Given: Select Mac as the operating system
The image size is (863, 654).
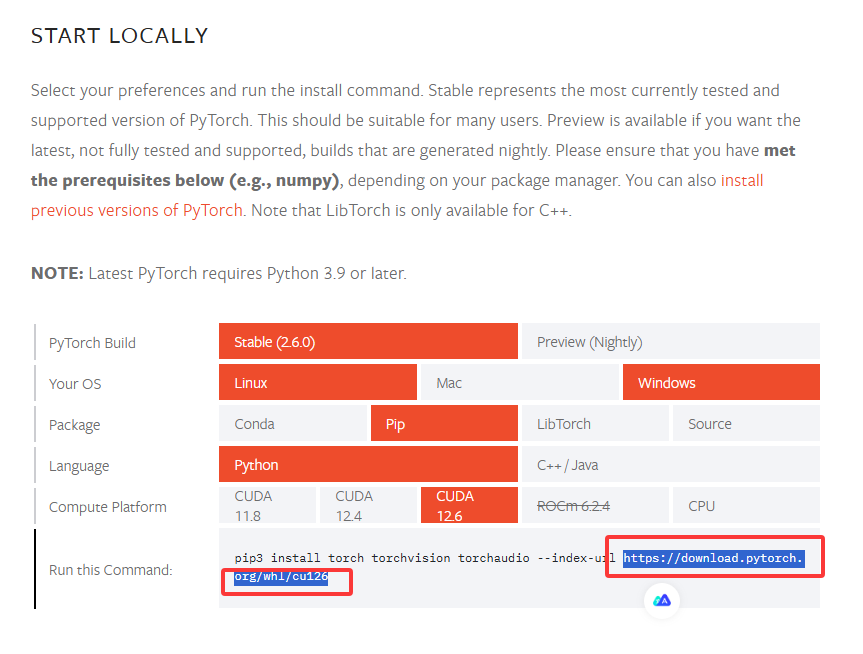Looking at the screenshot, I should click(519, 382).
